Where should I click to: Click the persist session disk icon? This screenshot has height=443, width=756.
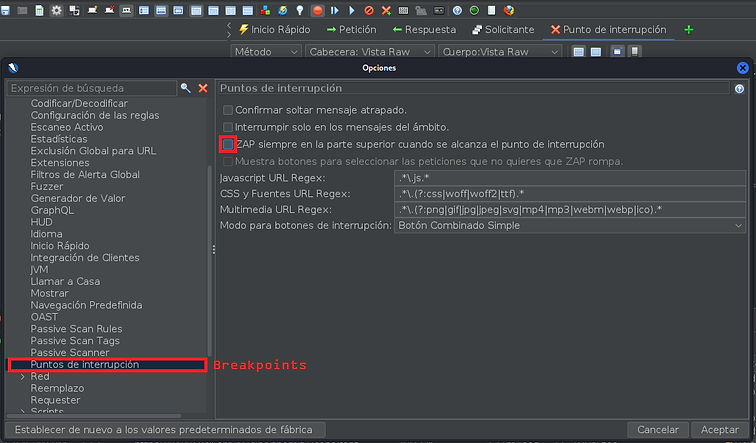click(6, 10)
